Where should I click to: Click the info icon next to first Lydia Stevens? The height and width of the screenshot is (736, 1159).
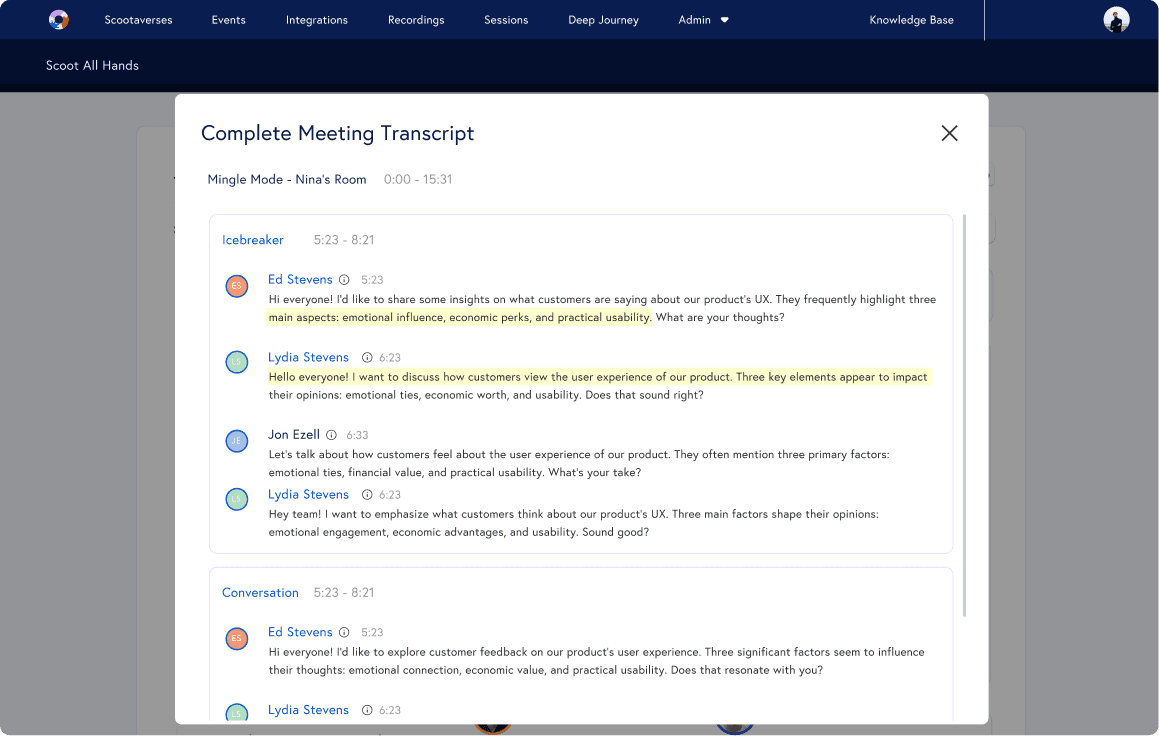[367, 358]
